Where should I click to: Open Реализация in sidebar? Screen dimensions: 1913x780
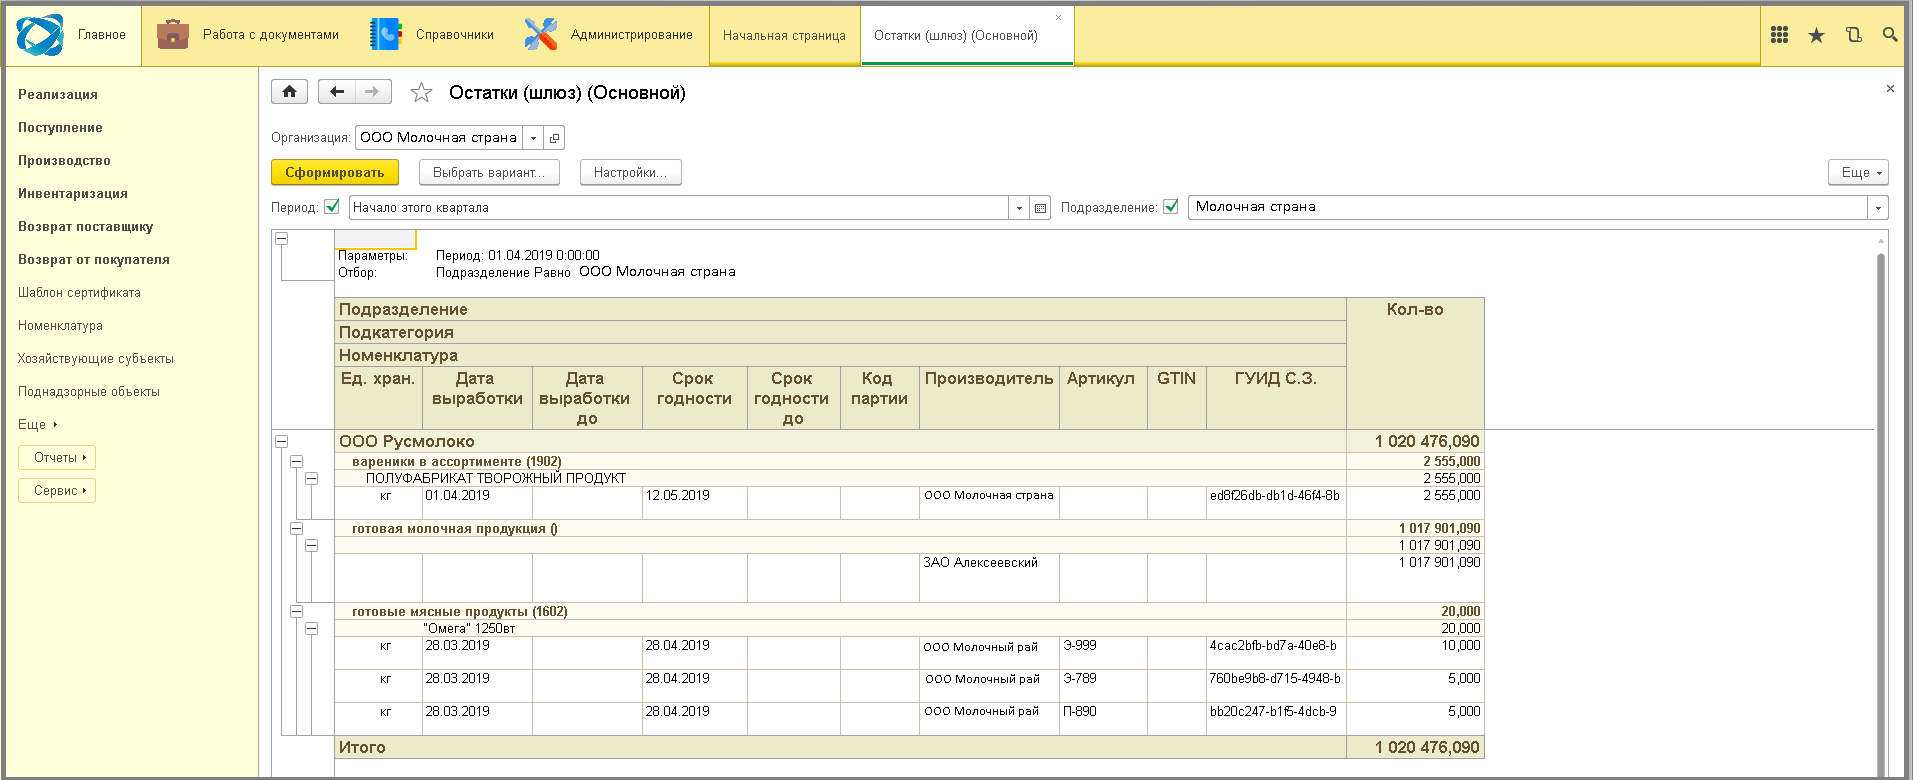[x=58, y=94]
